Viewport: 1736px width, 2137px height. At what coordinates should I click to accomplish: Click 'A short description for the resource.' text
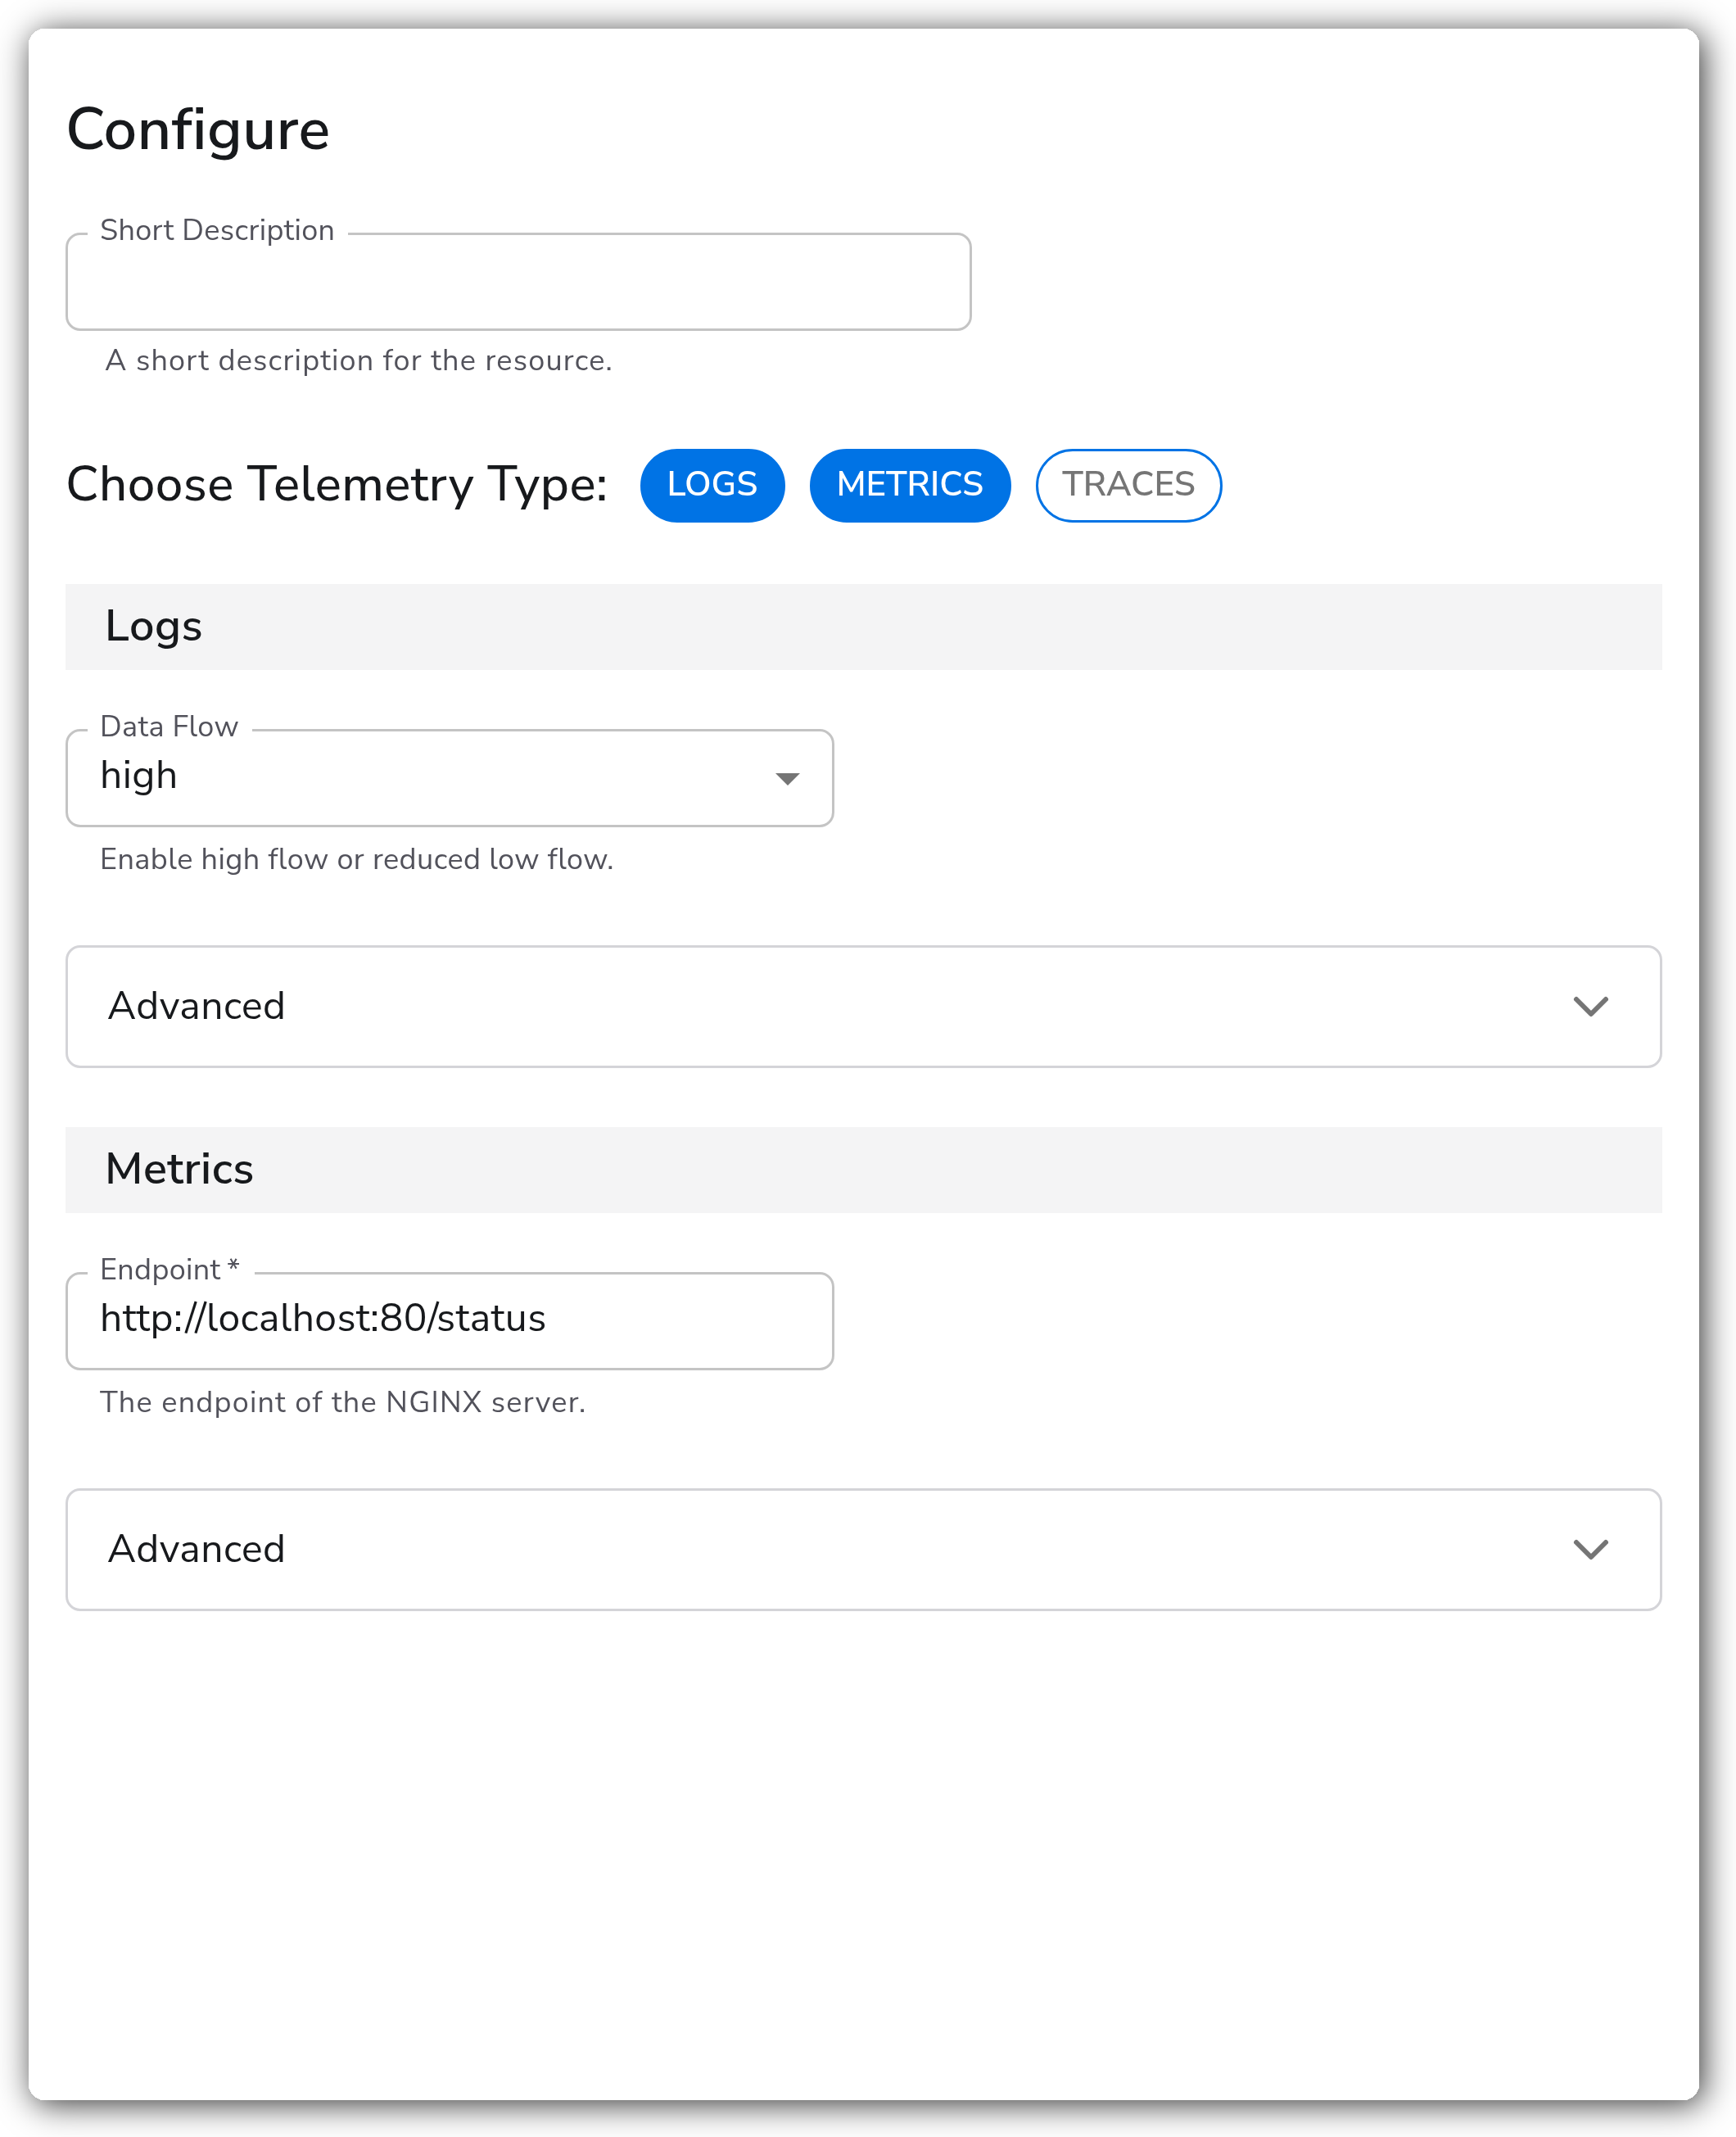coord(358,360)
